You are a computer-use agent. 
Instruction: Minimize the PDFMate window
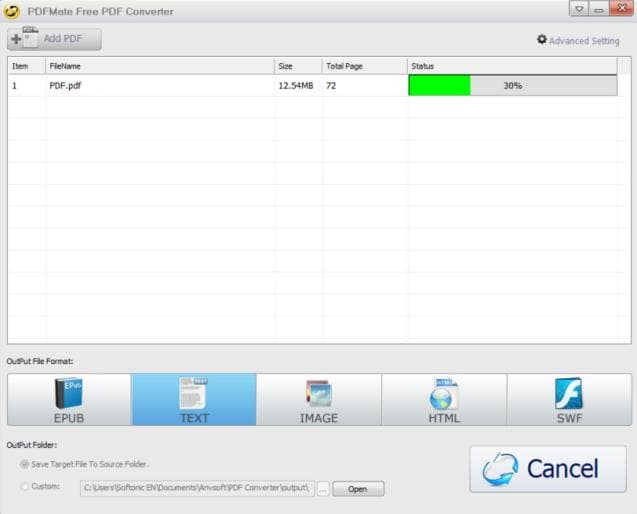[x=599, y=9]
